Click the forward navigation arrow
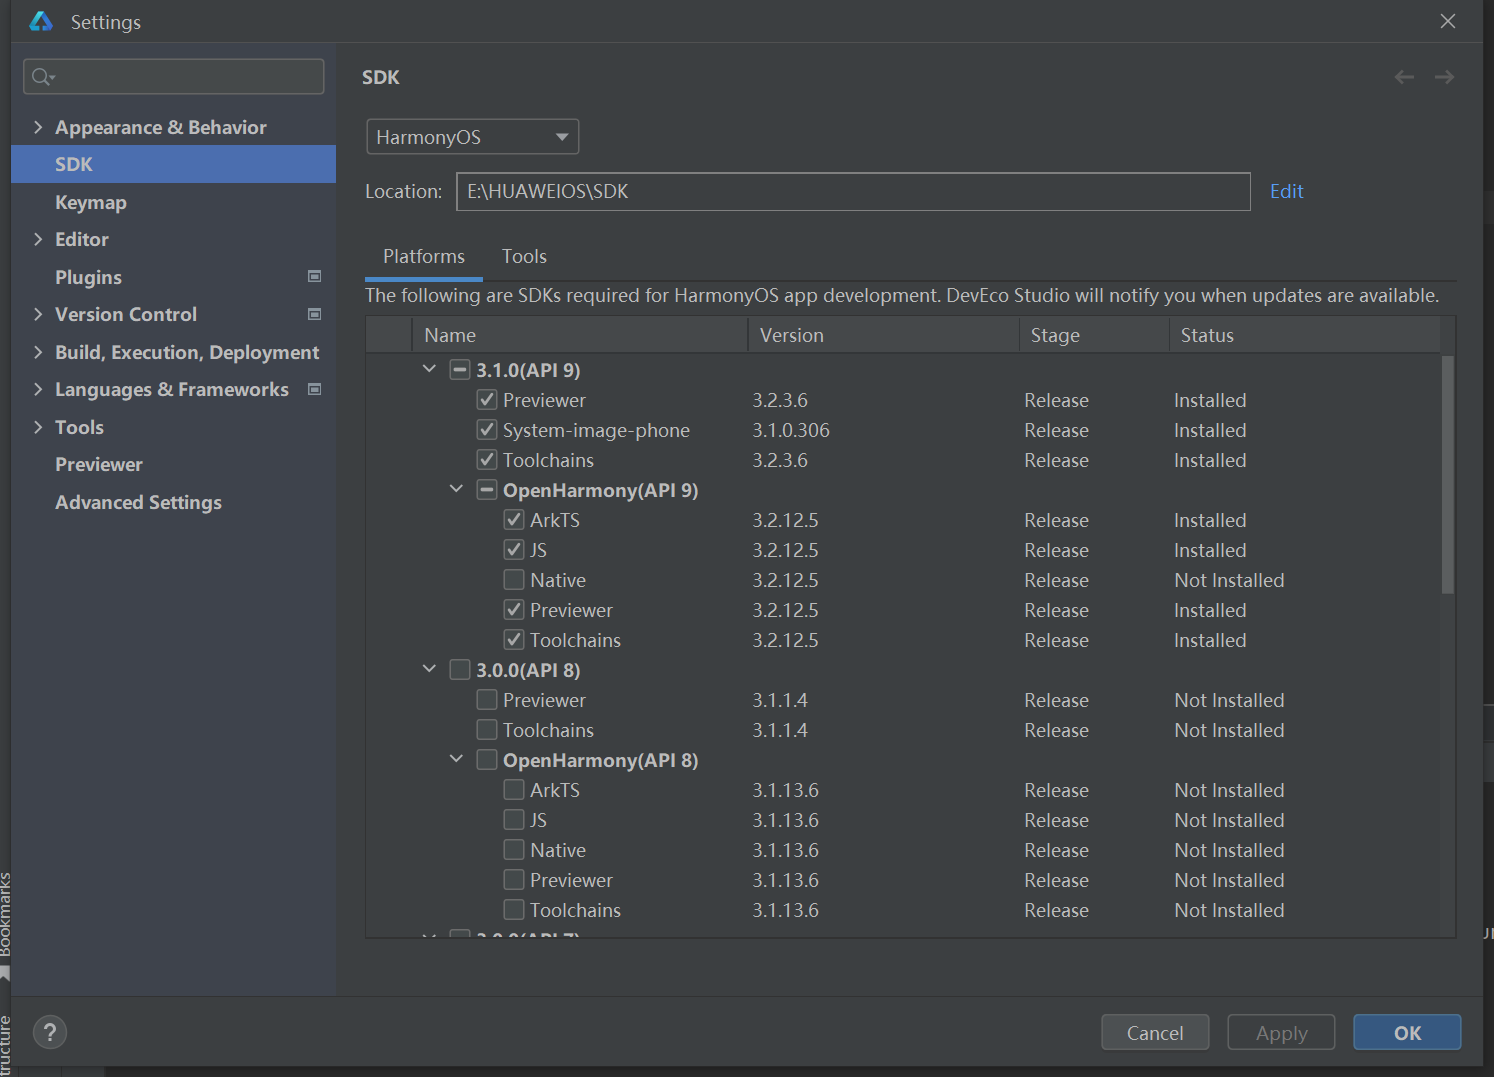Image resolution: width=1494 pixels, height=1077 pixels. coord(1444,77)
